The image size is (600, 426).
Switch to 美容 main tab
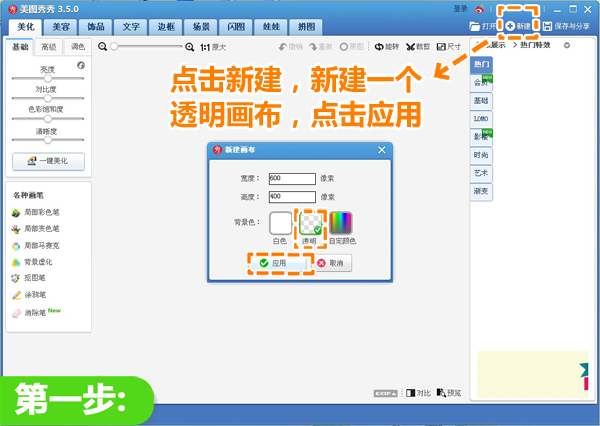pos(61,27)
